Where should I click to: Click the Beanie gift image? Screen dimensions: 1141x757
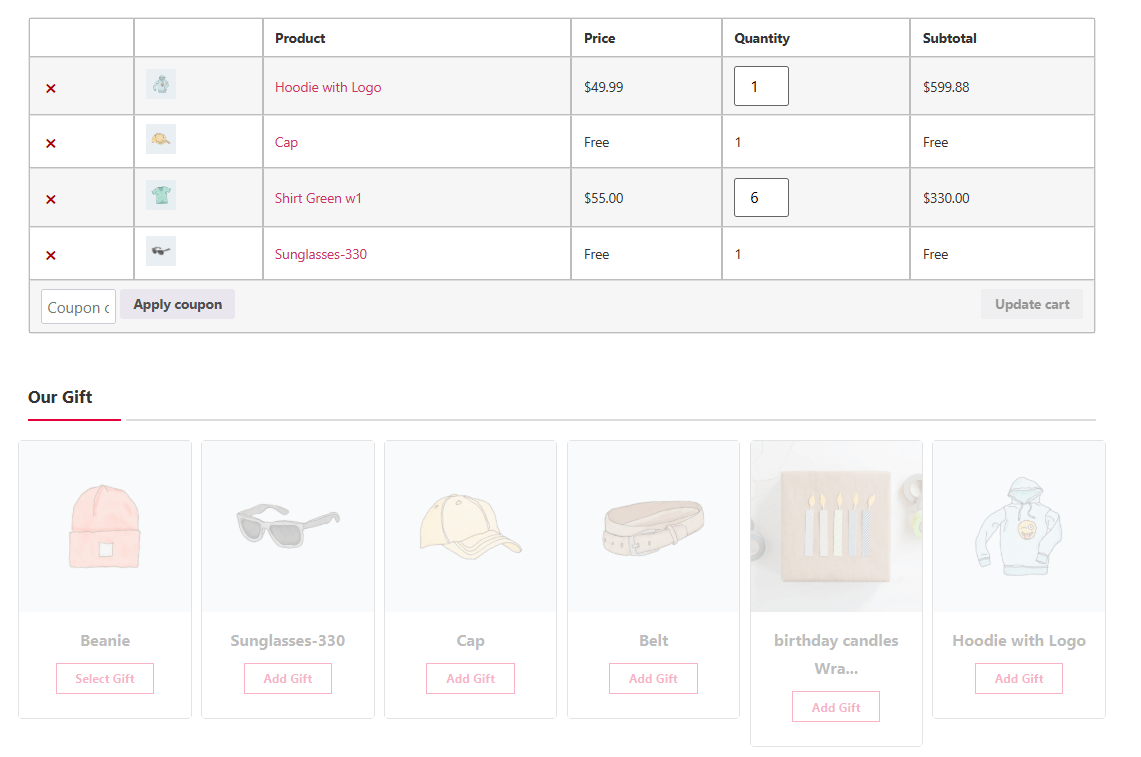(105, 526)
